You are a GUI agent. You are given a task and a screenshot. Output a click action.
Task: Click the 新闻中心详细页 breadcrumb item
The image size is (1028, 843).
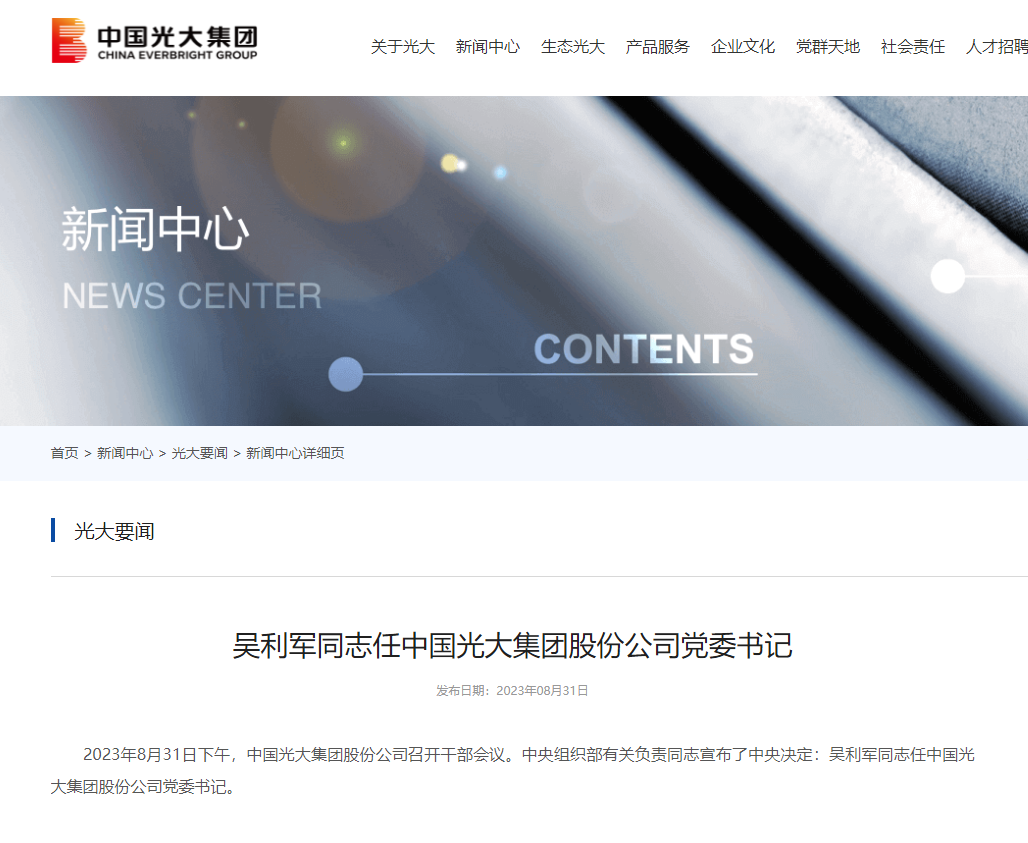point(295,453)
